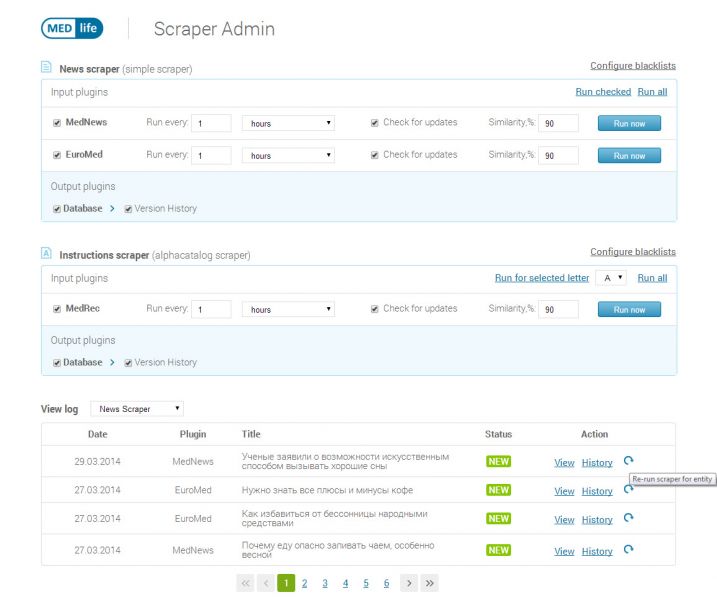View the insomnia EuroMed article
The height and width of the screenshot is (600, 717).
pos(564,520)
